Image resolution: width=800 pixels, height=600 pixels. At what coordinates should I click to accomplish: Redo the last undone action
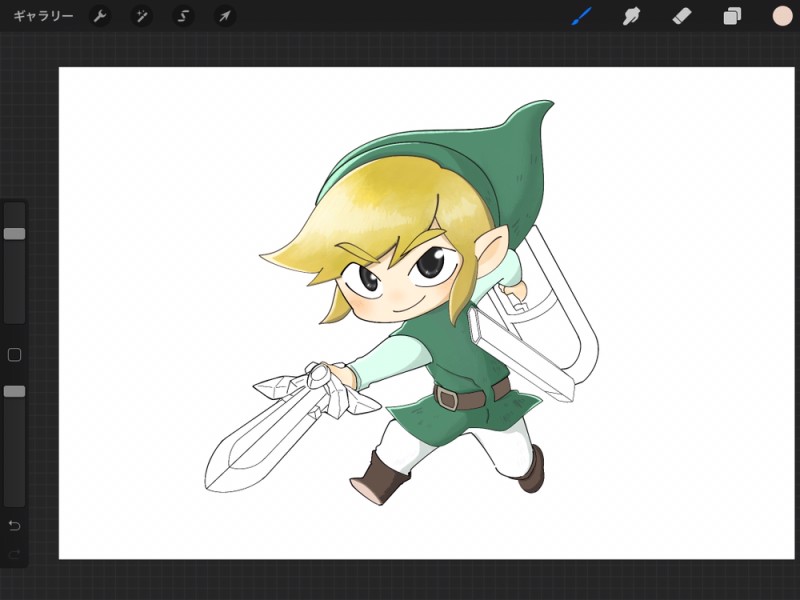point(14,554)
